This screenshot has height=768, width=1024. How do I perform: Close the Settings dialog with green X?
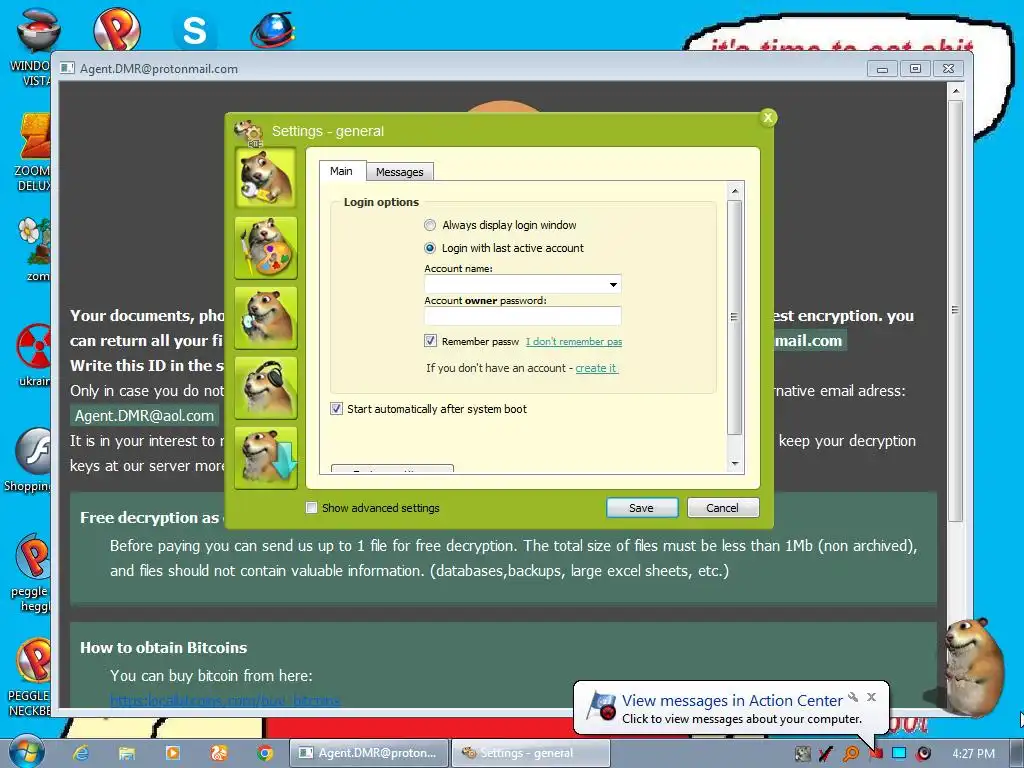pos(768,118)
